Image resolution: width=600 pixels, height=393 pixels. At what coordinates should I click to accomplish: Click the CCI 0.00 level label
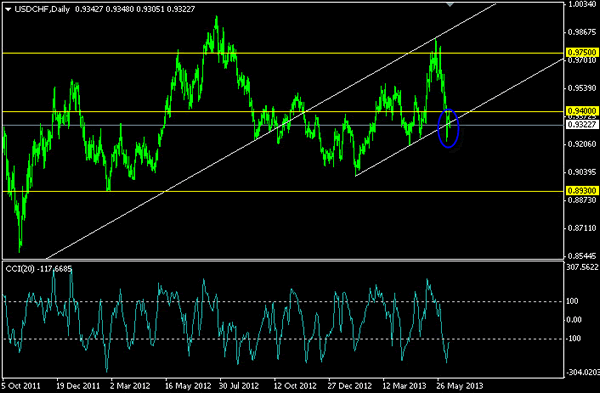(x=574, y=320)
